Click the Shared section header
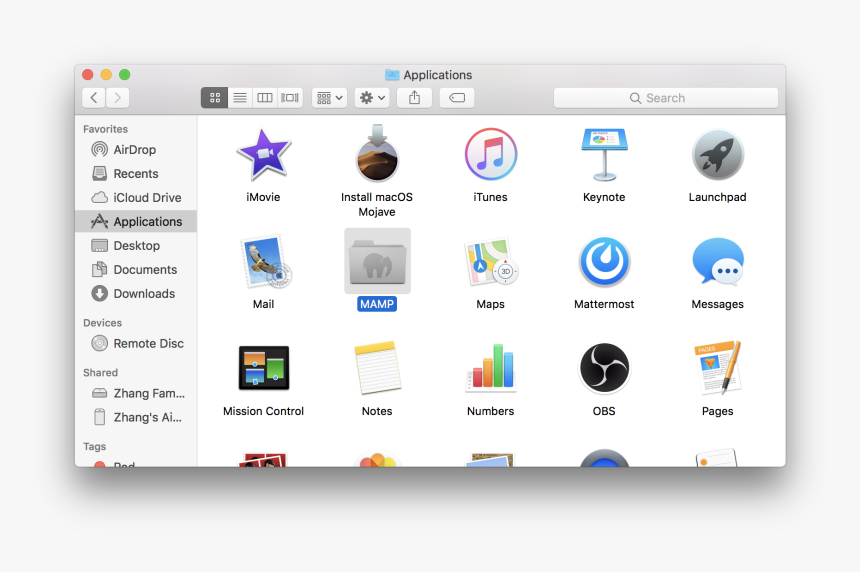Screen dimensions: 860x572 coord(100,372)
